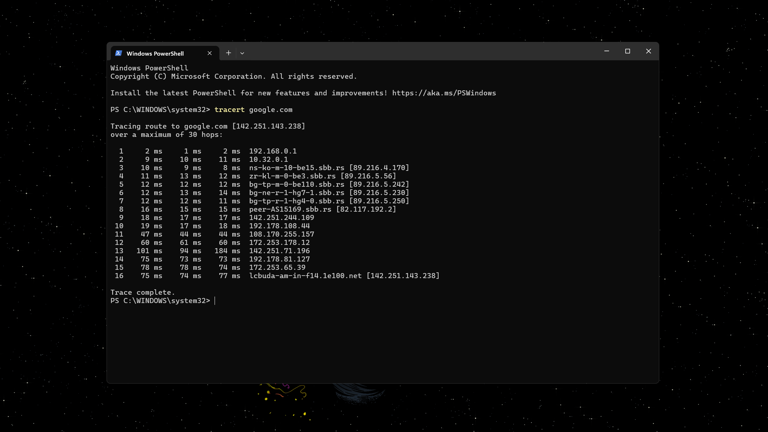The height and width of the screenshot is (432, 768).
Task: Click the 184 ms latency on hop 13
Action: (227, 251)
